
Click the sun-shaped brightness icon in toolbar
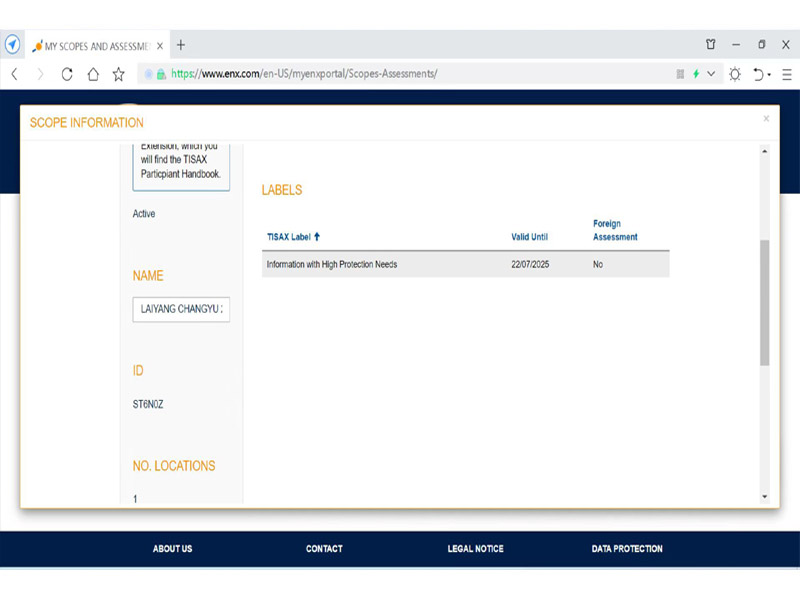tap(735, 74)
